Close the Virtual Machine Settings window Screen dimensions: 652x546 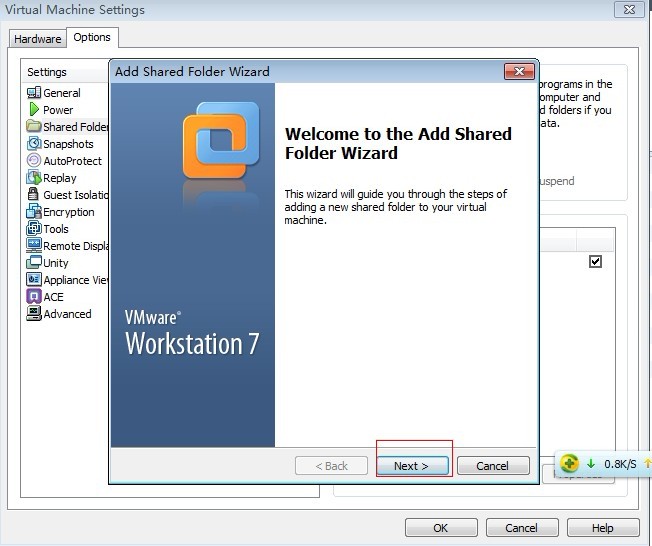point(629,10)
